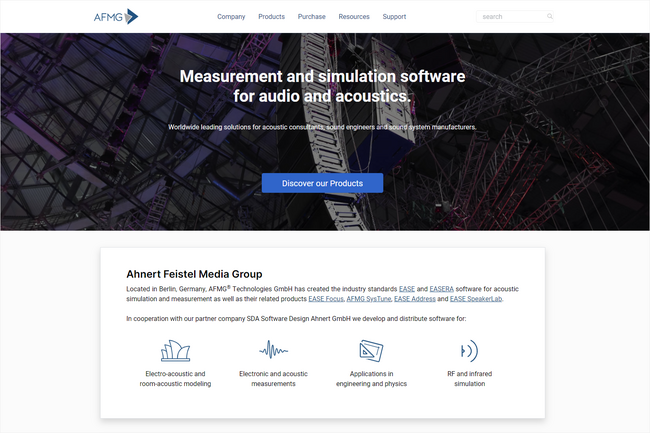Click the search magnifier icon
The width and height of the screenshot is (650, 433).
550,17
